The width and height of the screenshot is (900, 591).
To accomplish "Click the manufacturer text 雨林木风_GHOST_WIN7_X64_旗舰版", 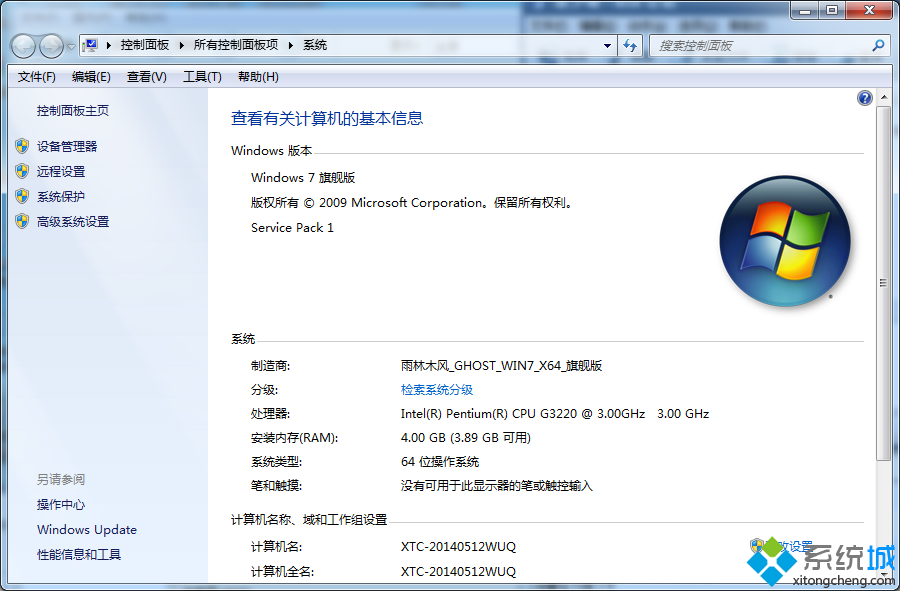I will [x=501, y=366].
